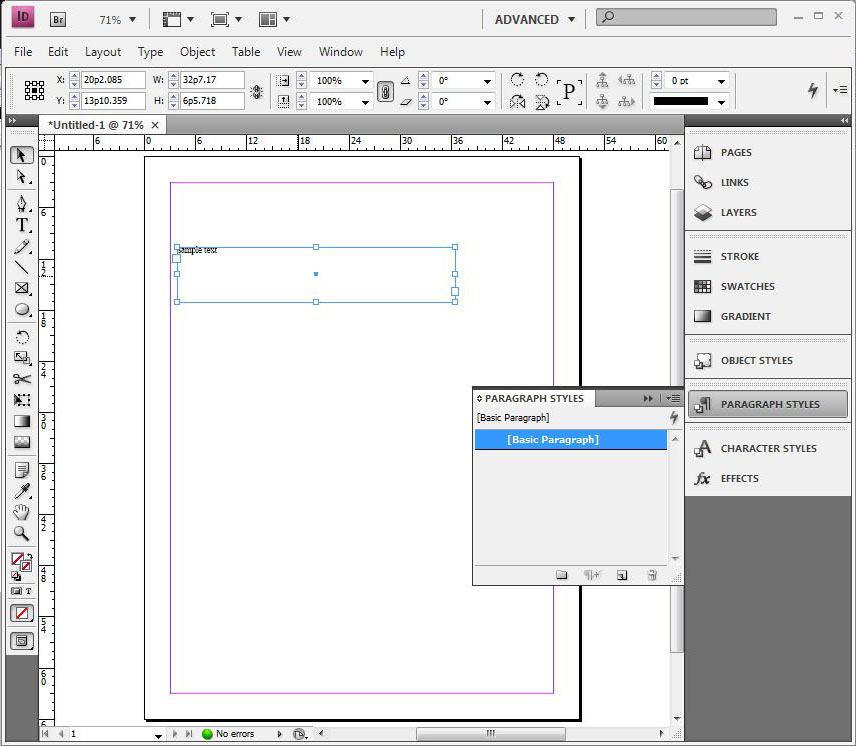856x746 pixels.
Task: Click create new paragraph style icon
Action: pos(622,575)
